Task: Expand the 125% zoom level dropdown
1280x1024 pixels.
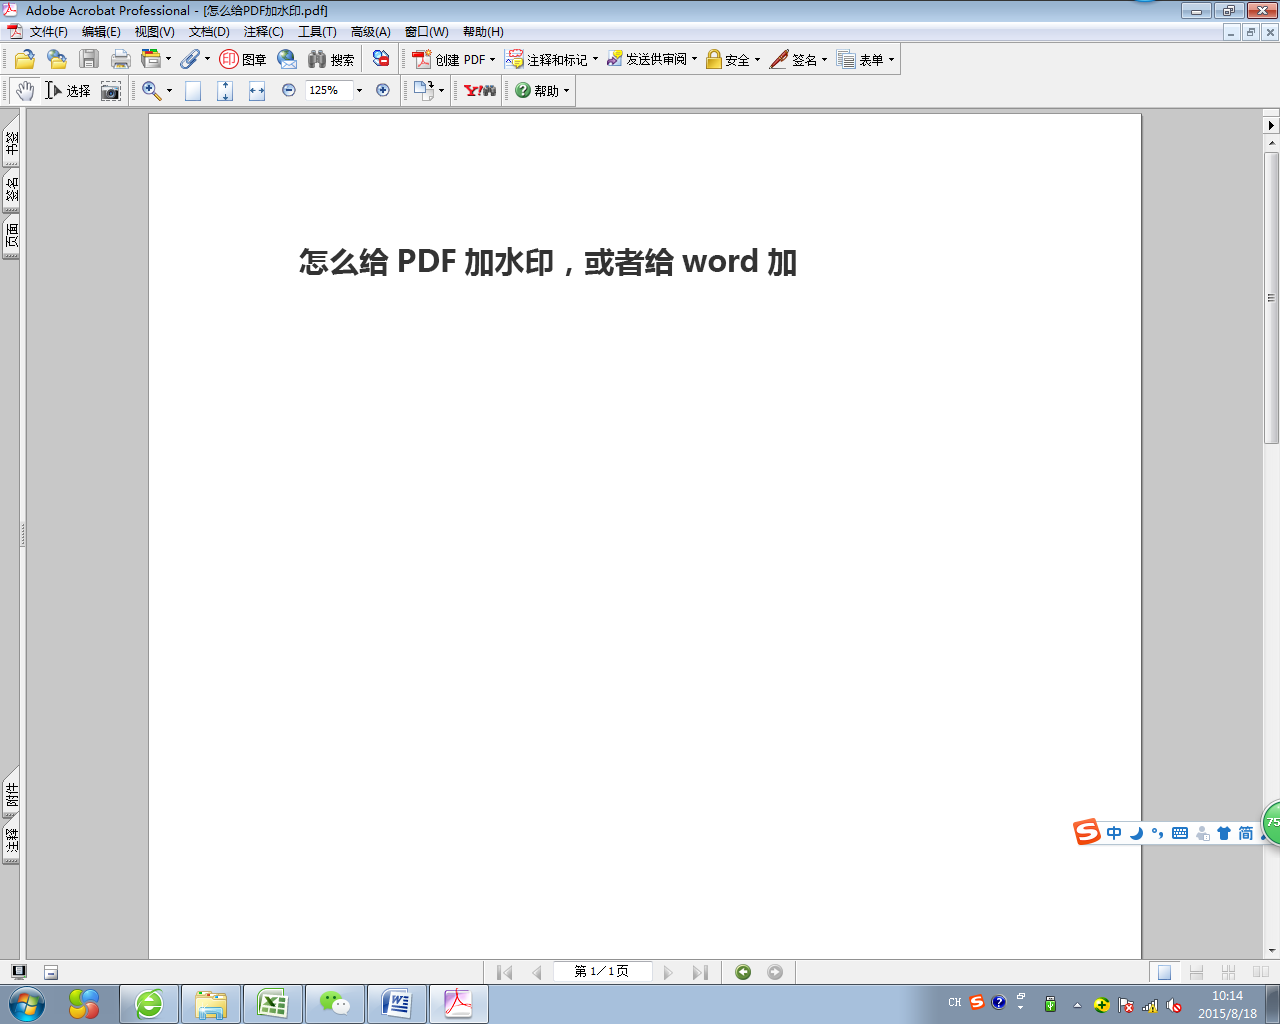Action: click(359, 90)
